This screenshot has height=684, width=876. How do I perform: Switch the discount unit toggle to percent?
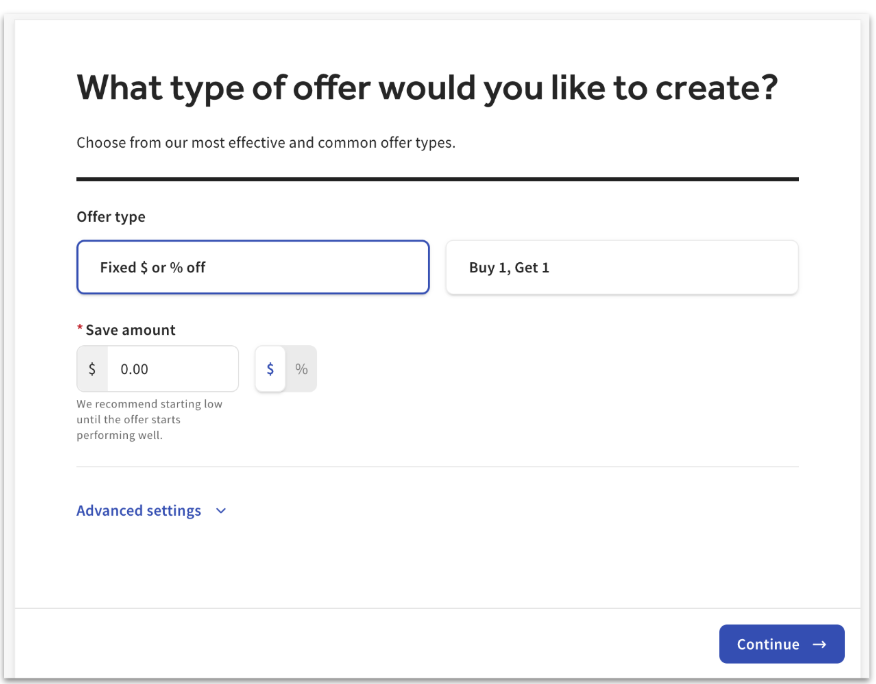click(301, 369)
